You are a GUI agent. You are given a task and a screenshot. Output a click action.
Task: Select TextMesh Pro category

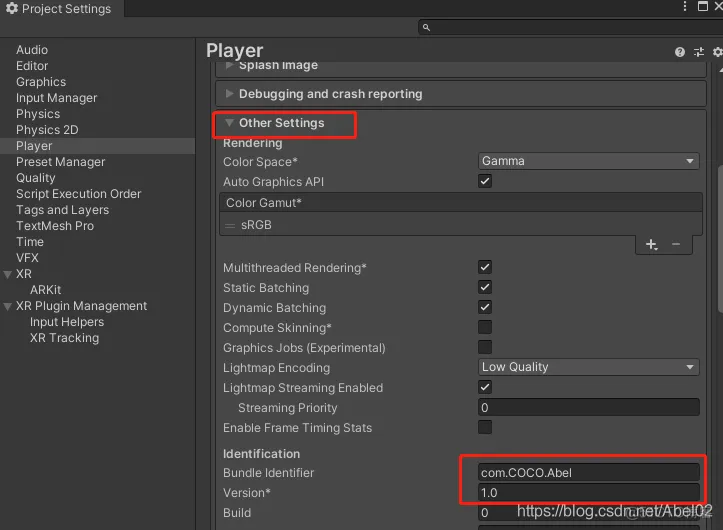point(55,226)
